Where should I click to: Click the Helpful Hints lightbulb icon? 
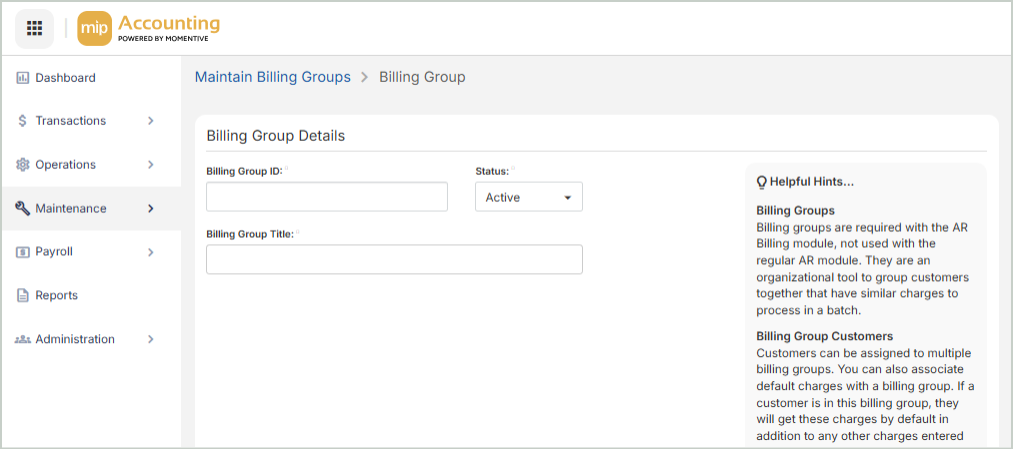pos(762,182)
